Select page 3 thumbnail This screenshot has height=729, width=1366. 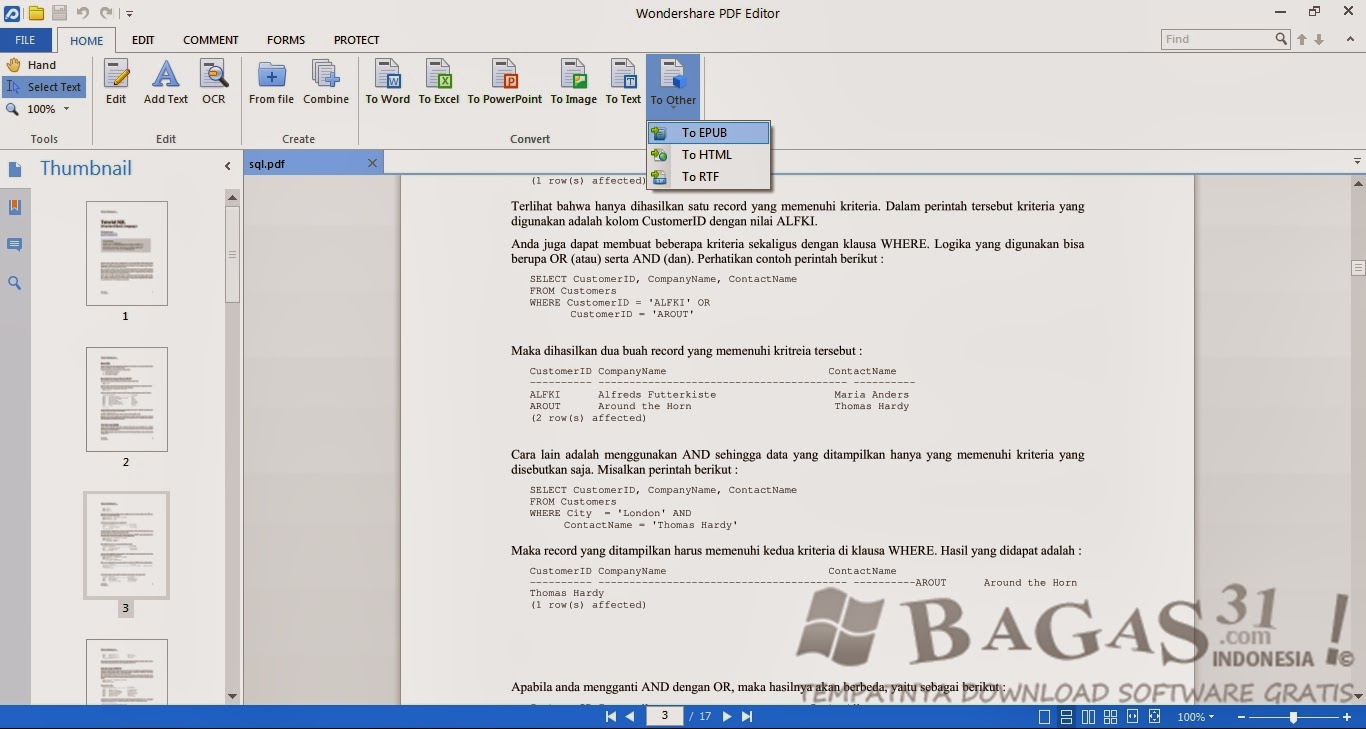point(126,545)
